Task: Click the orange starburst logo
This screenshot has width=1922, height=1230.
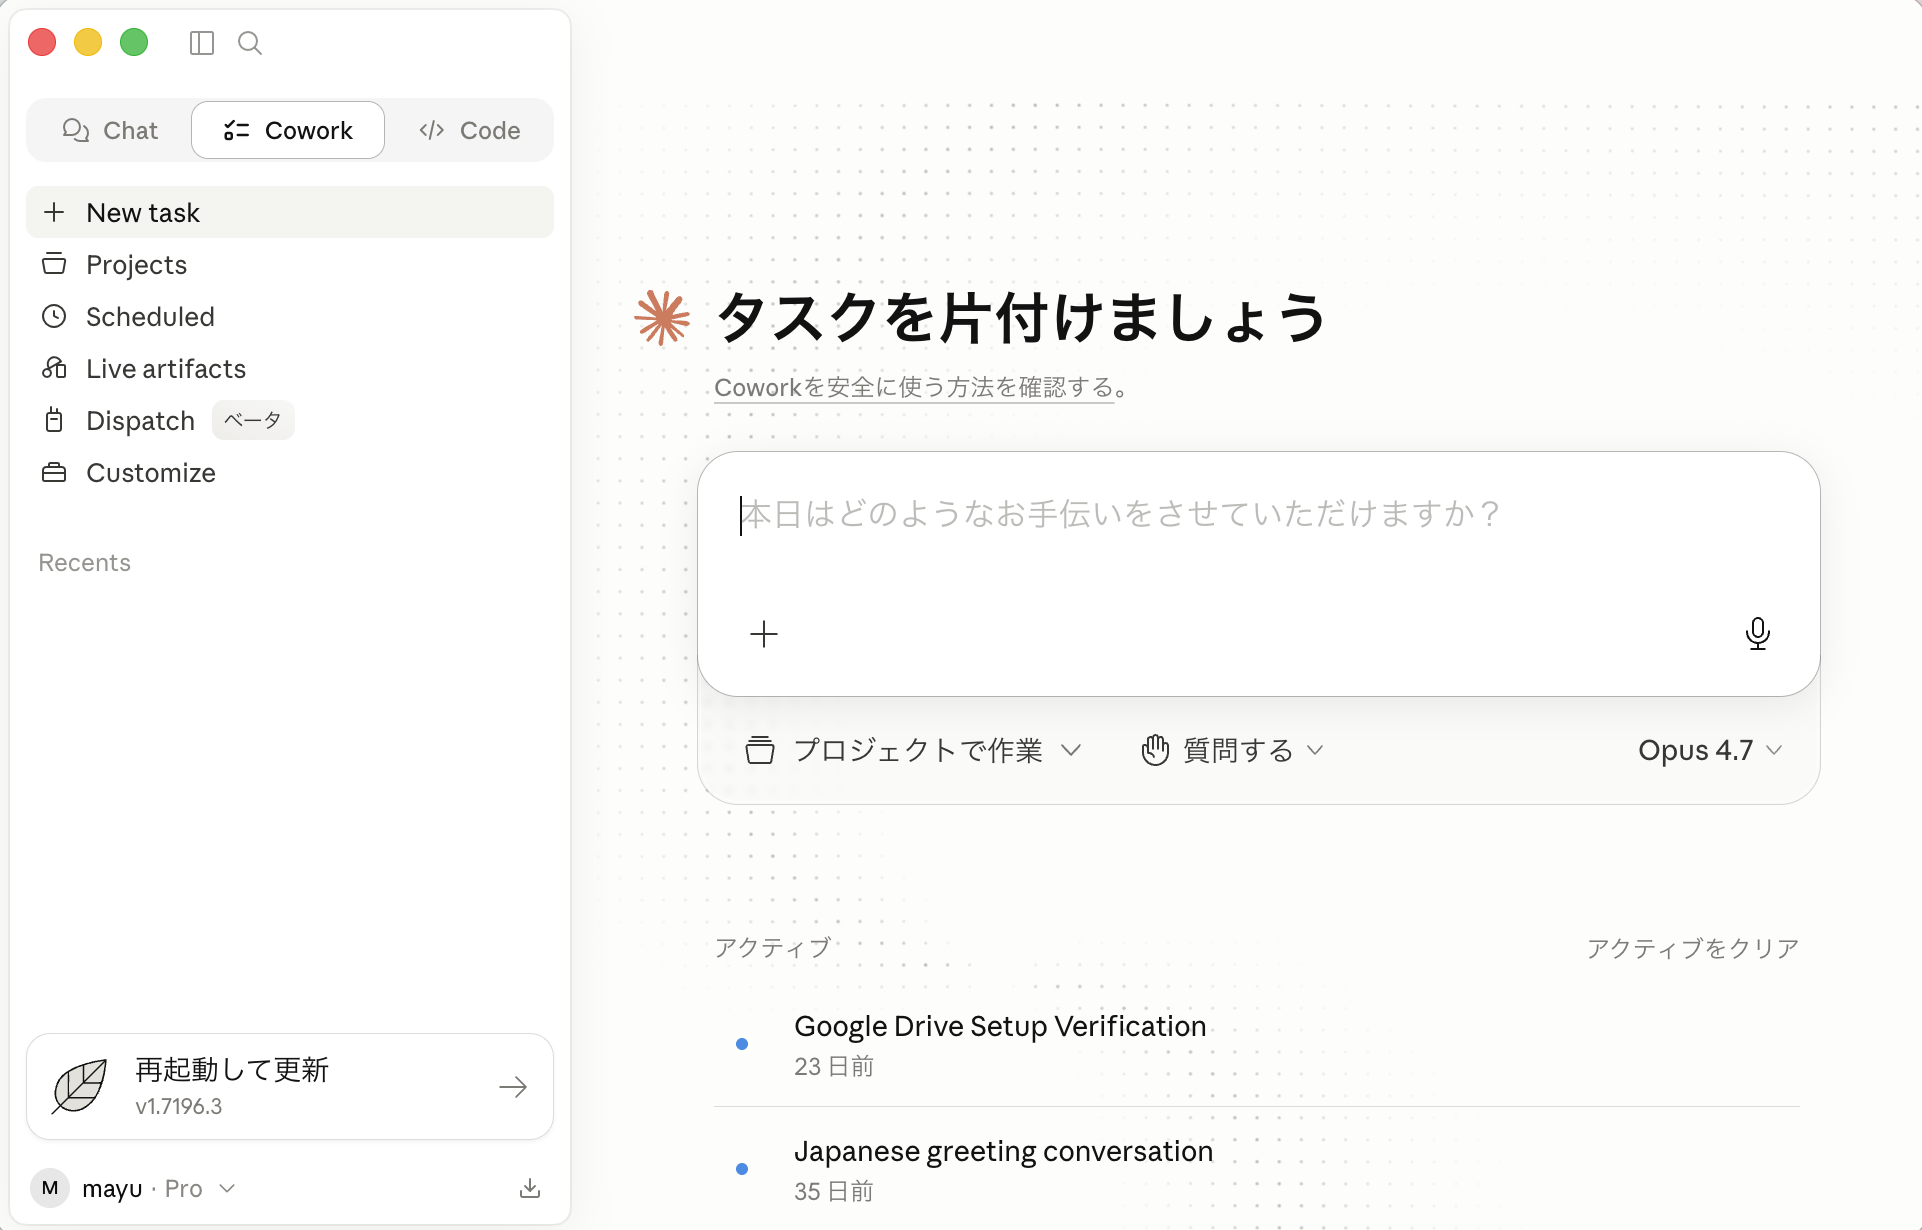Action: point(662,318)
